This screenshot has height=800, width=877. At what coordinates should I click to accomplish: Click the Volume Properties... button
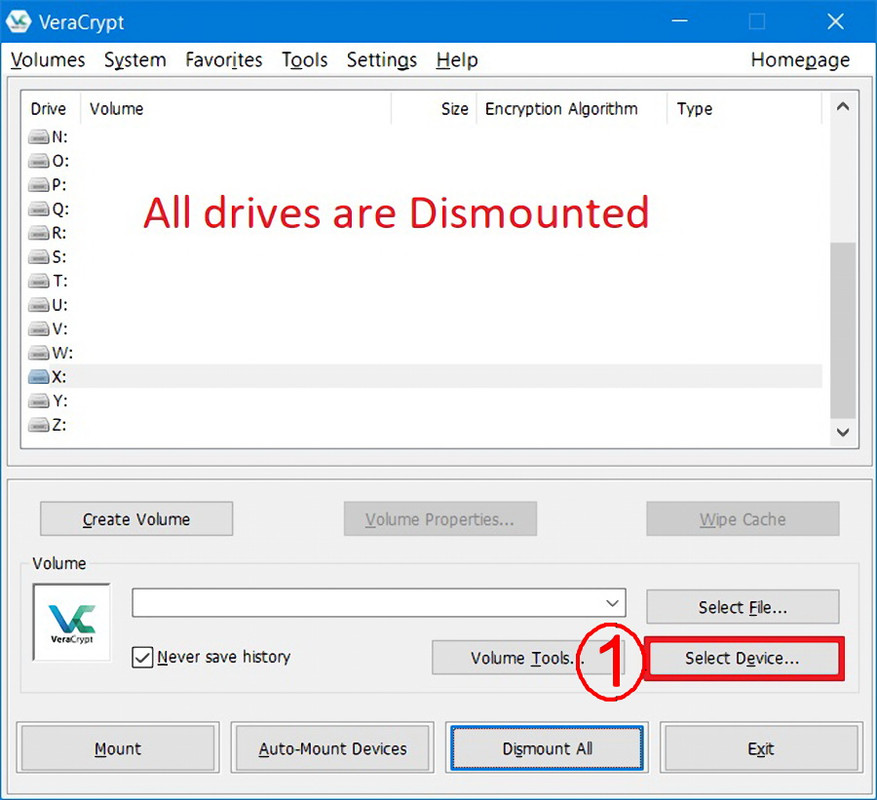pyautogui.click(x=440, y=519)
